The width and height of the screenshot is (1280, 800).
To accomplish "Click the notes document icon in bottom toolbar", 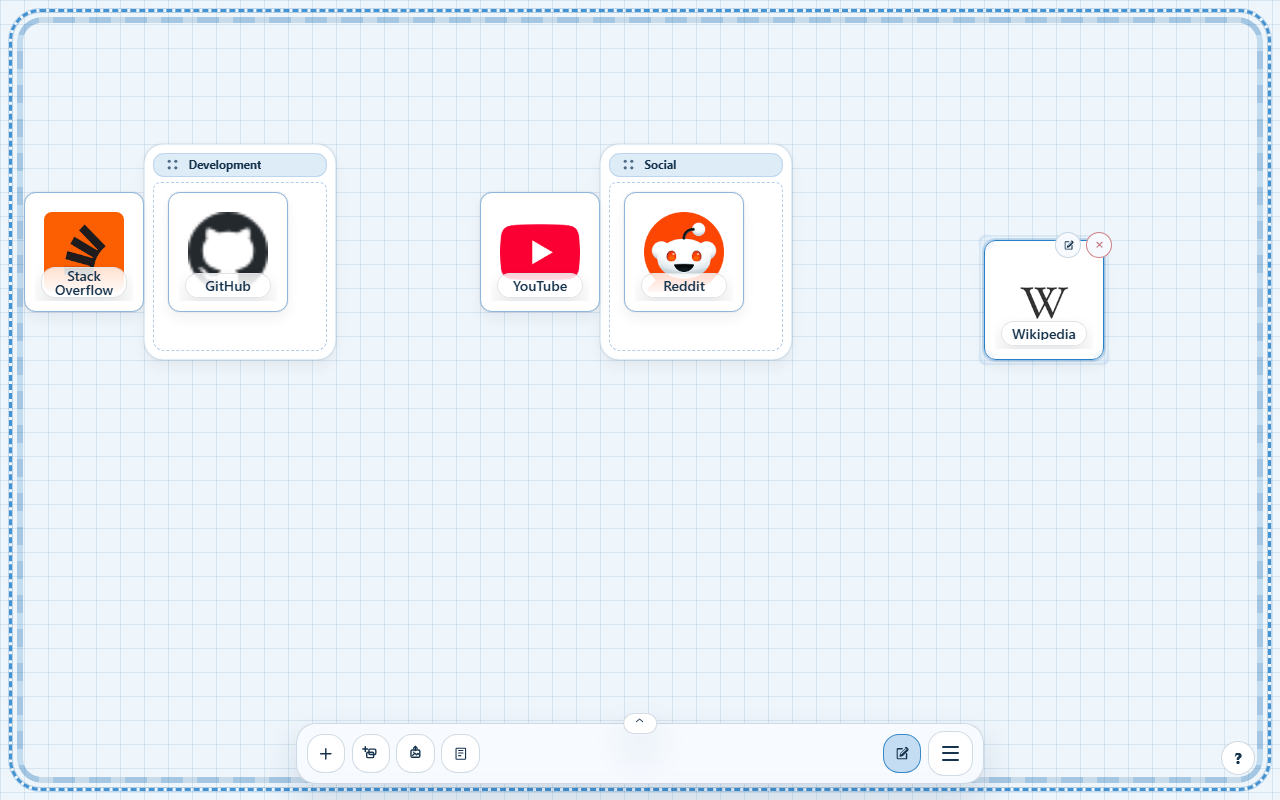I will (461, 753).
